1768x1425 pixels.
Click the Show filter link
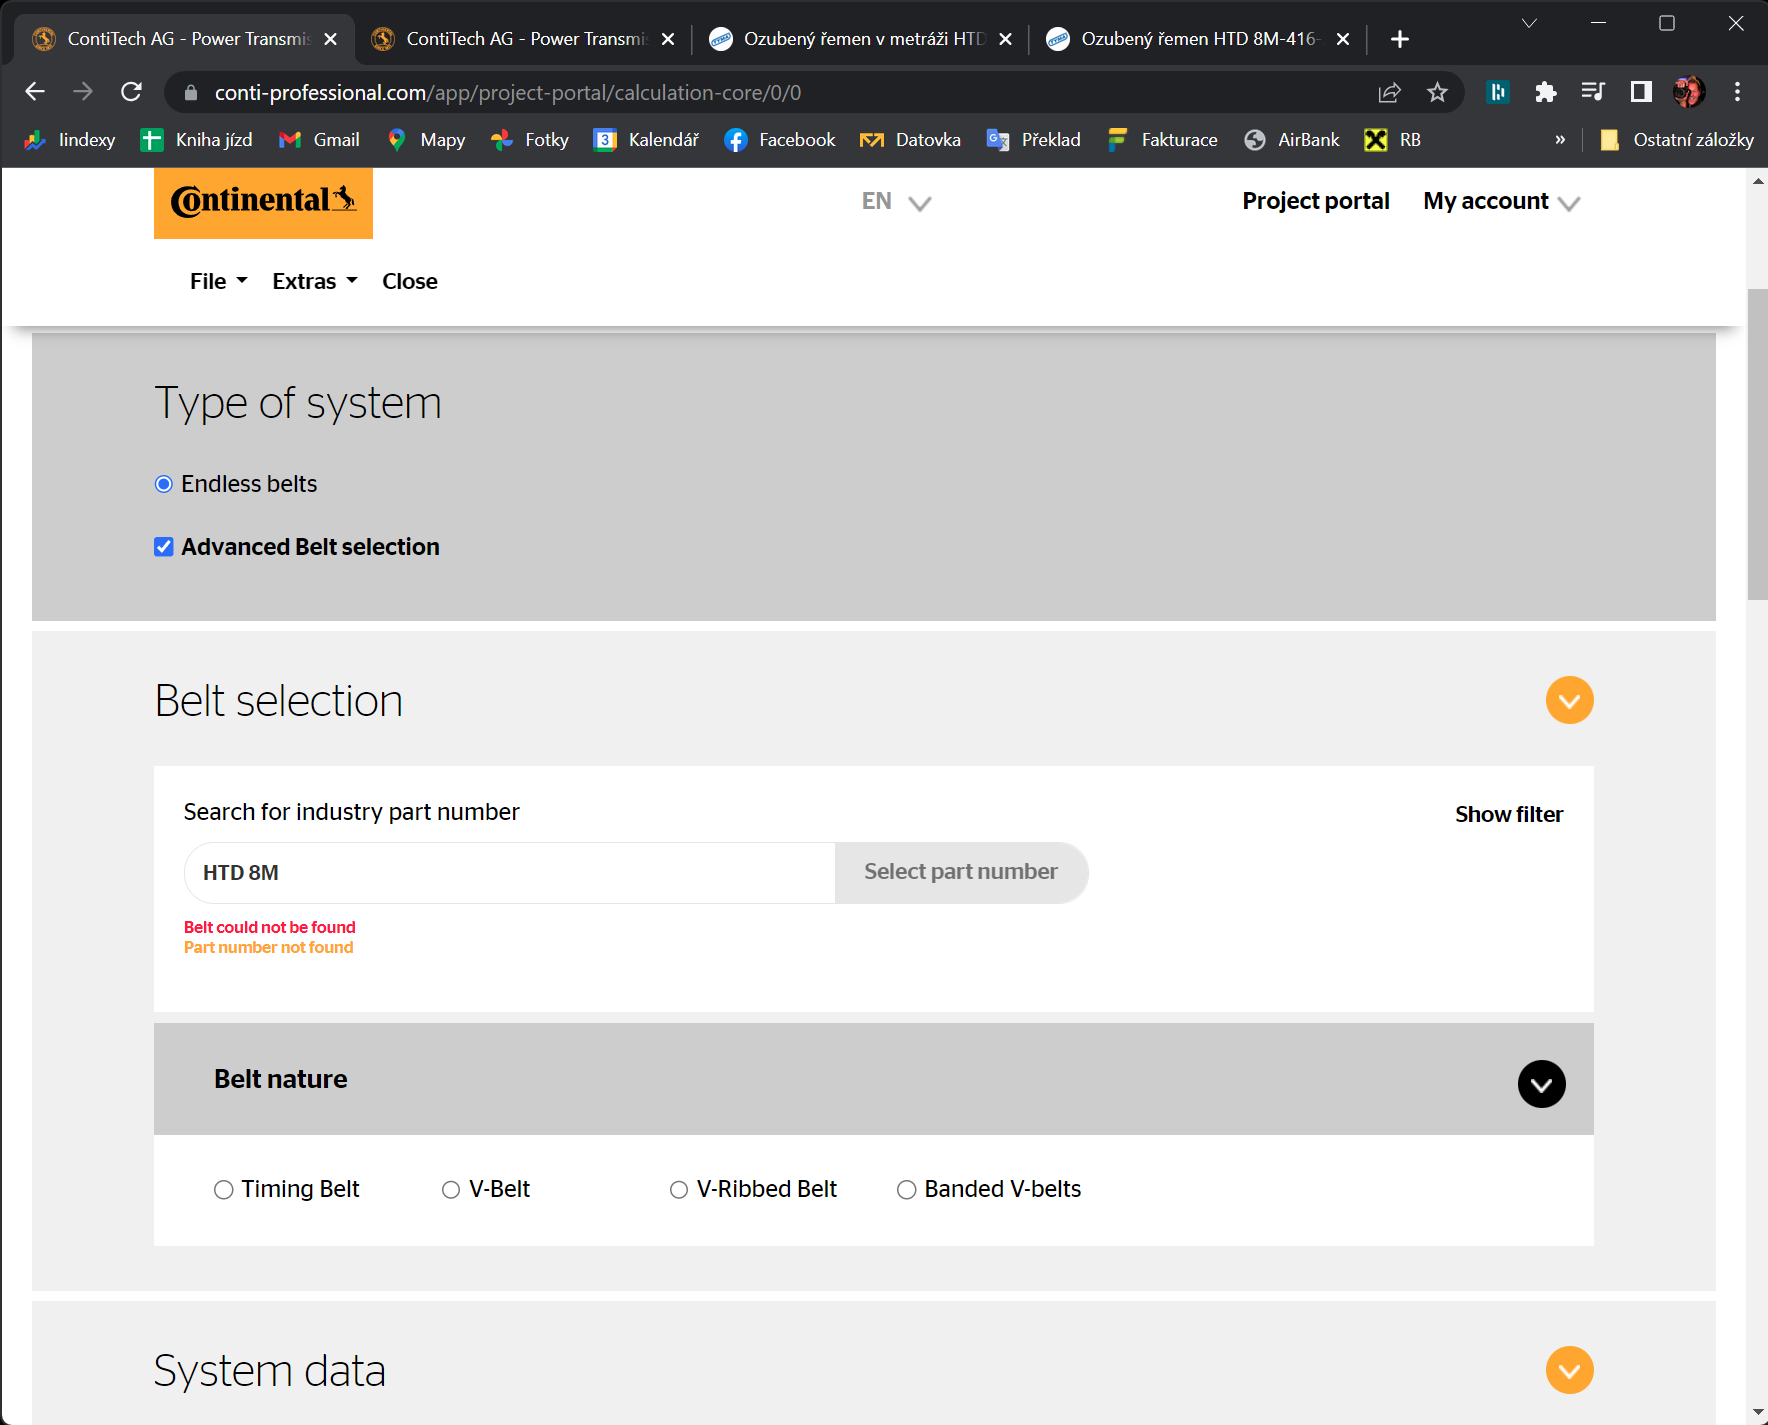pos(1508,815)
